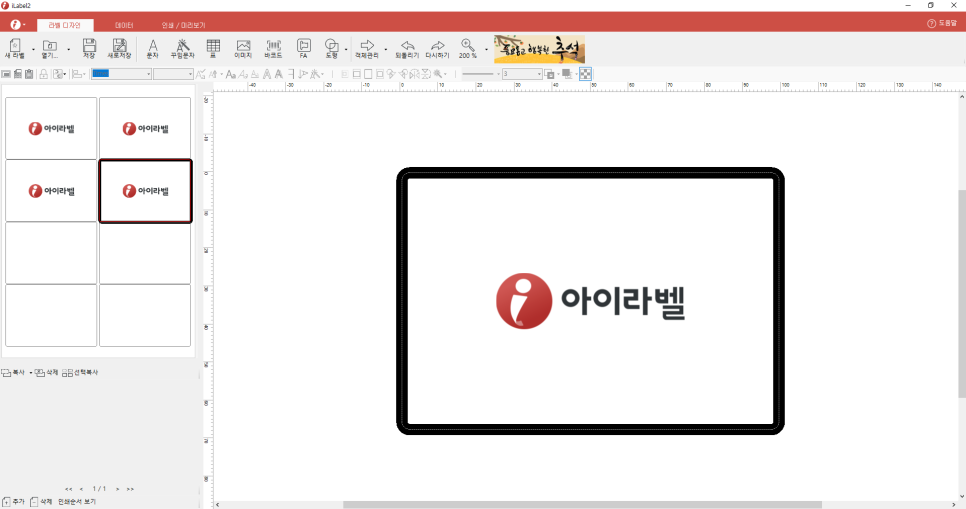
Task: Open the line width dropdown showing 3
Action: coord(522,74)
